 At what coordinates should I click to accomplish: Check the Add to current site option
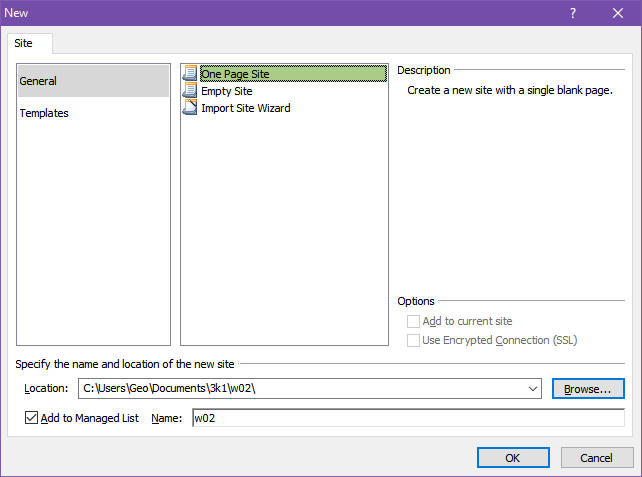coord(413,321)
